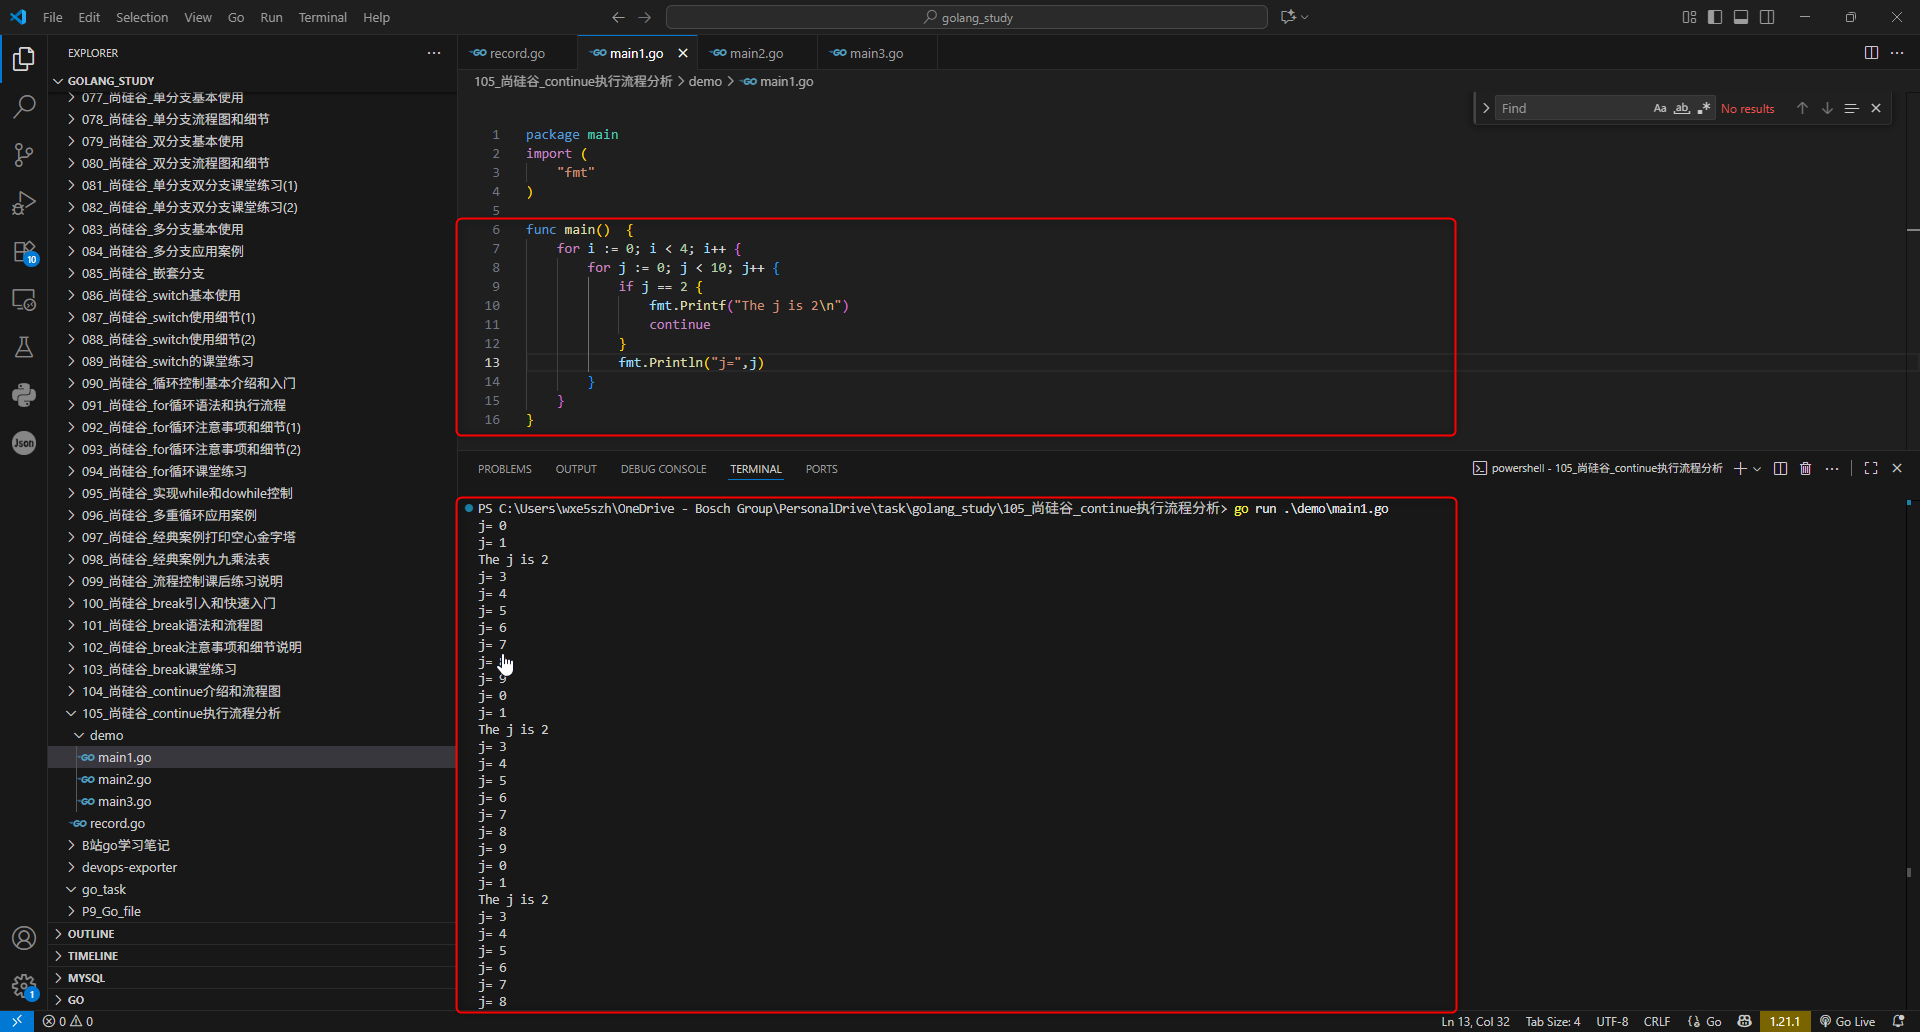Toggle the secondary side bar visibility
Image resolution: width=1920 pixels, height=1032 pixels.
tap(1767, 17)
